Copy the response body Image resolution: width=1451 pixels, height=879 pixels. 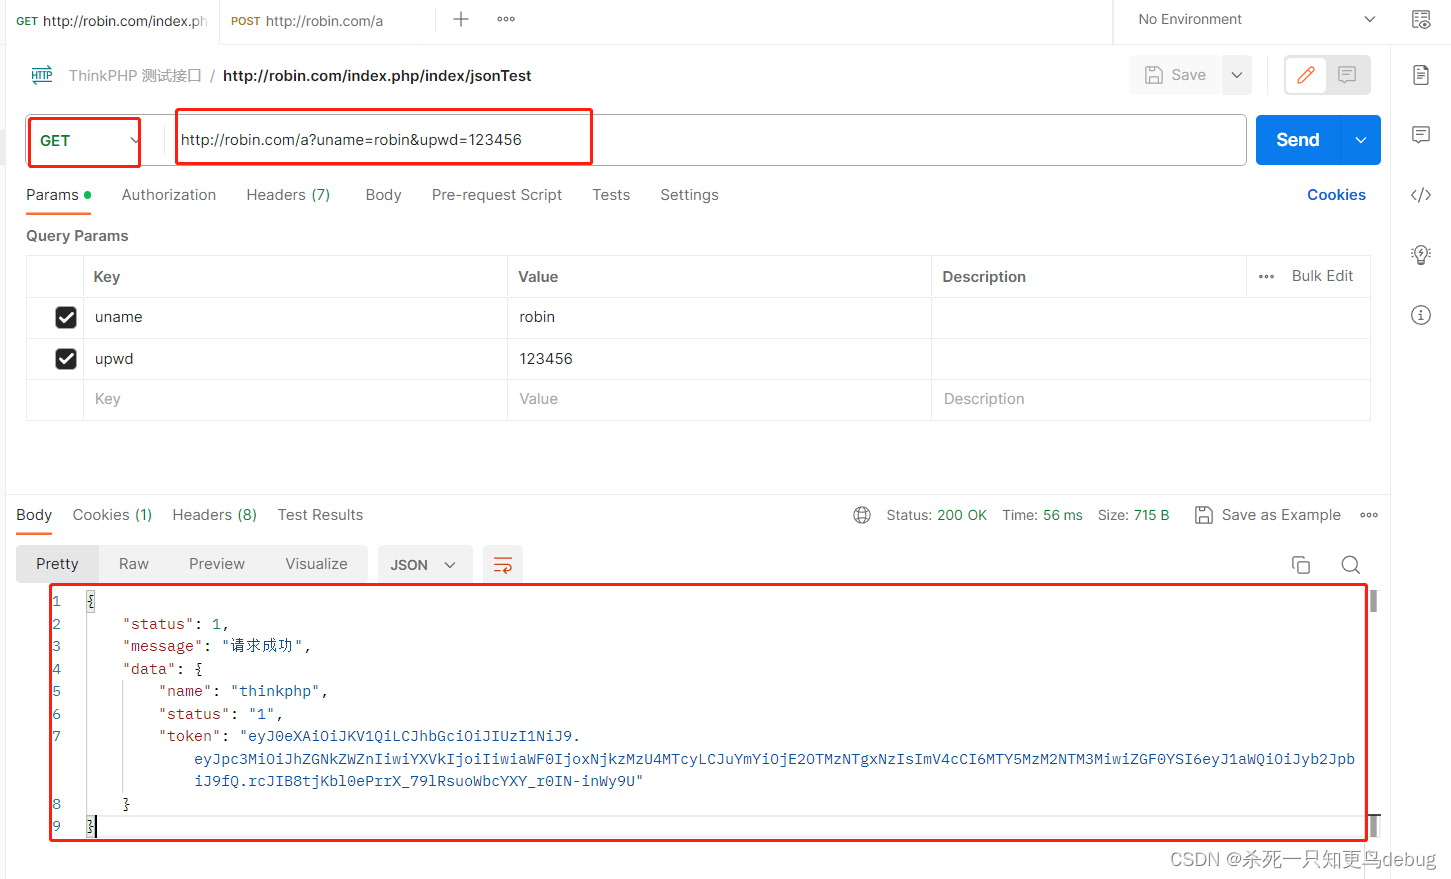click(x=1301, y=565)
